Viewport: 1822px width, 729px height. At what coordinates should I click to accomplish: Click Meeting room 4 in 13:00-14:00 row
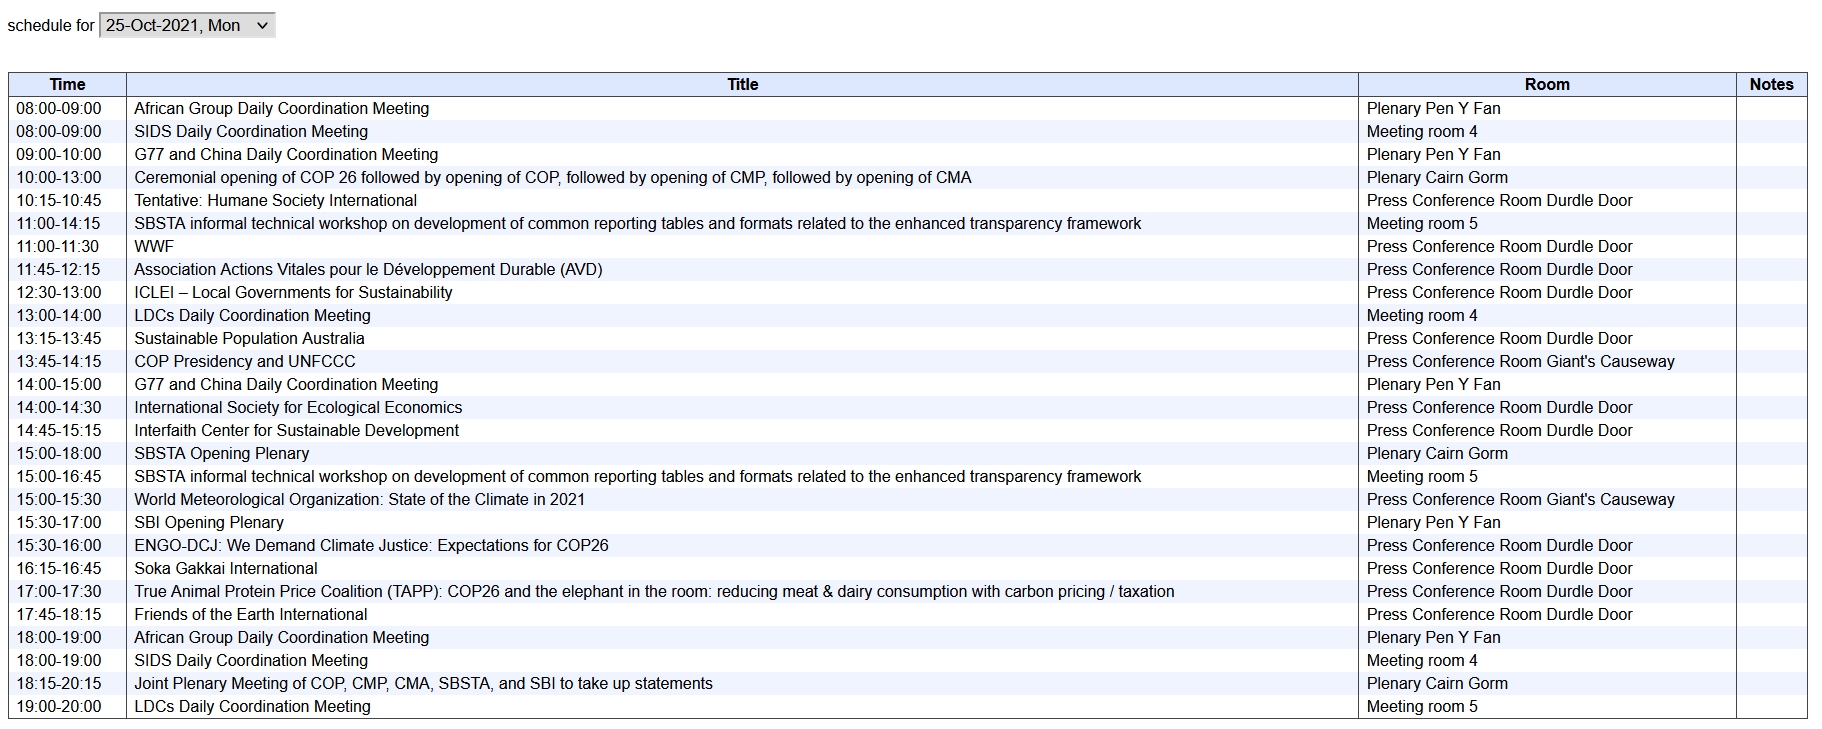point(1422,315)
